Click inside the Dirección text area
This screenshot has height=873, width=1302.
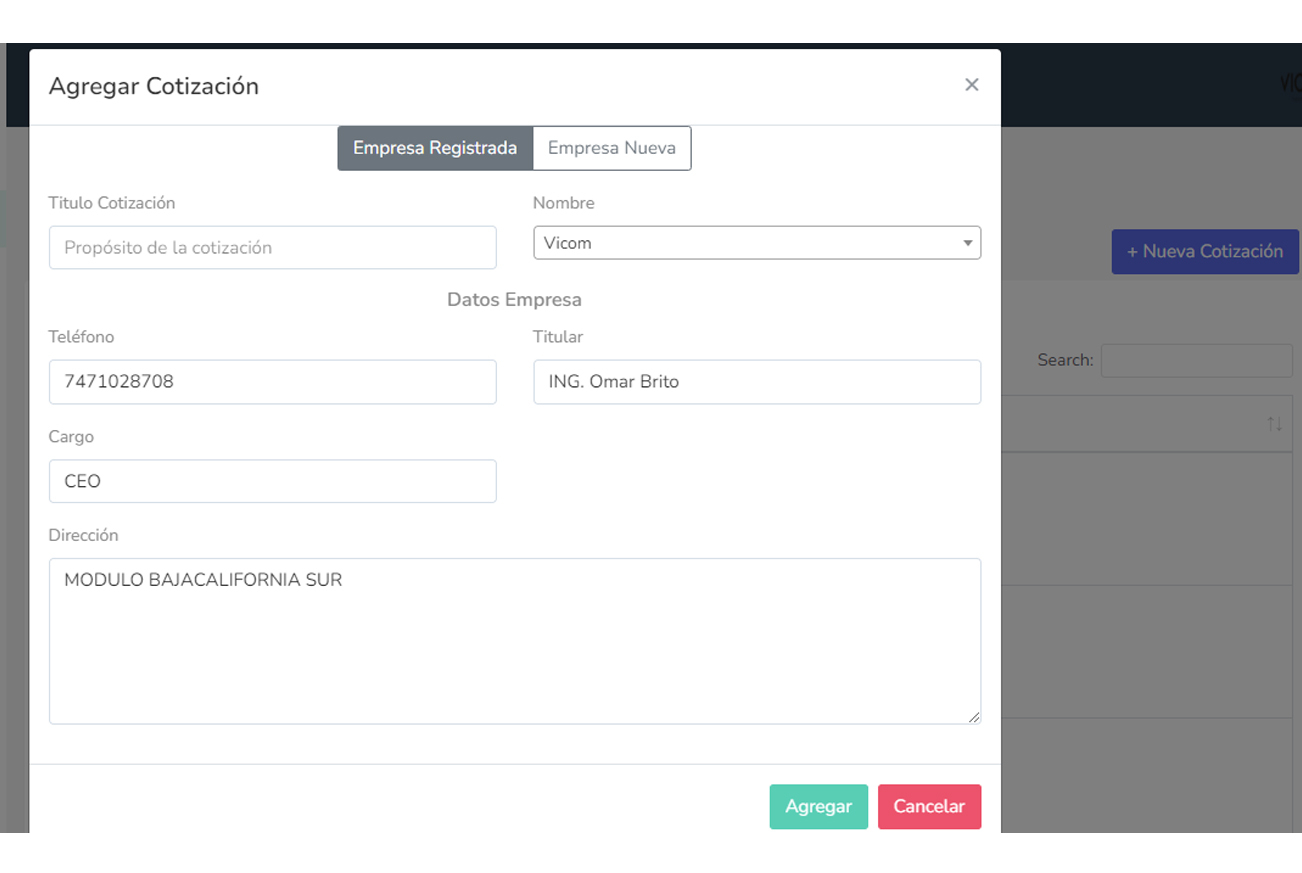(x=514, y=641)
